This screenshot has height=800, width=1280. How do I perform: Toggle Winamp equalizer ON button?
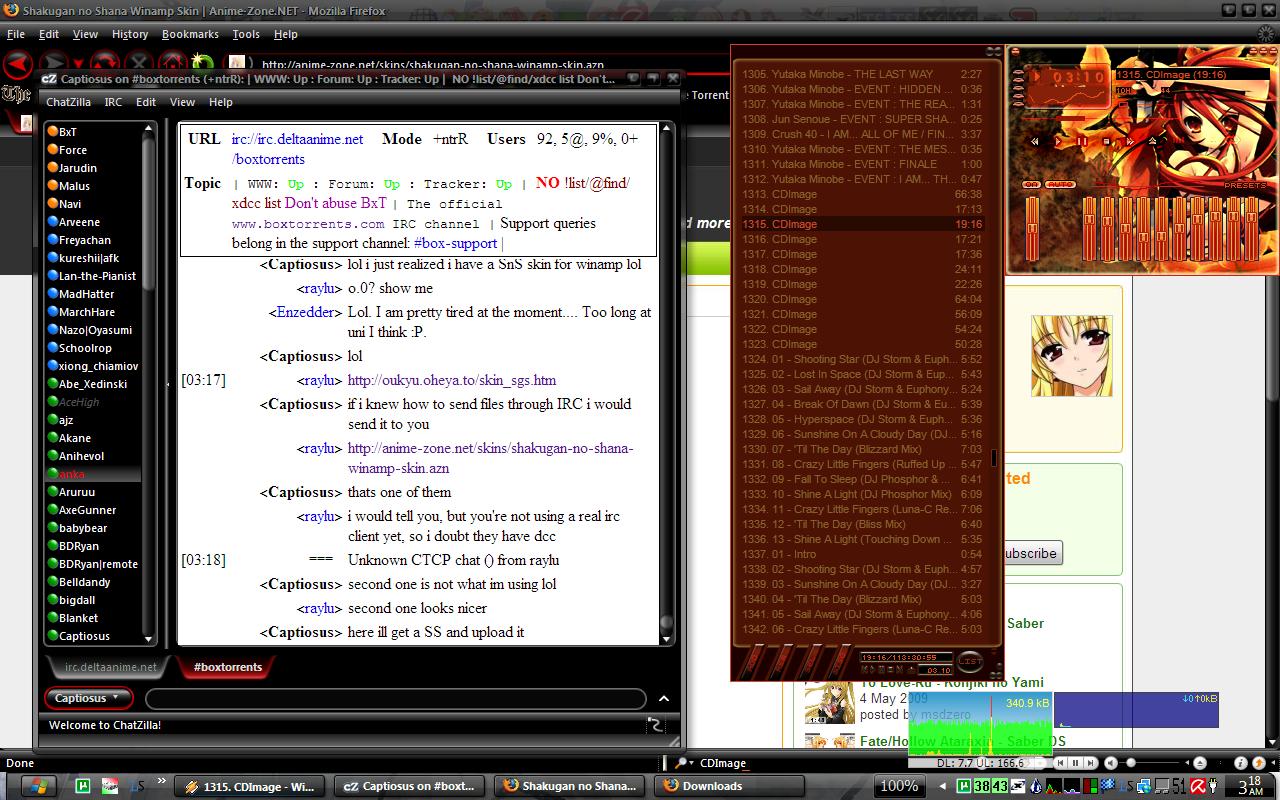coord(1031,184)
